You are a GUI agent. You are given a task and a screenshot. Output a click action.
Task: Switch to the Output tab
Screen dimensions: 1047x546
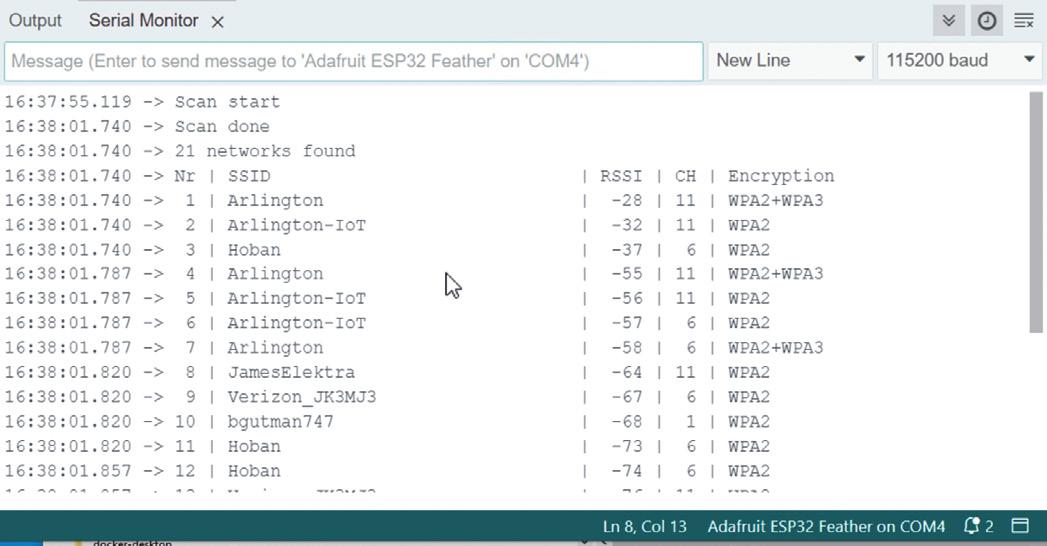point(35,21)
